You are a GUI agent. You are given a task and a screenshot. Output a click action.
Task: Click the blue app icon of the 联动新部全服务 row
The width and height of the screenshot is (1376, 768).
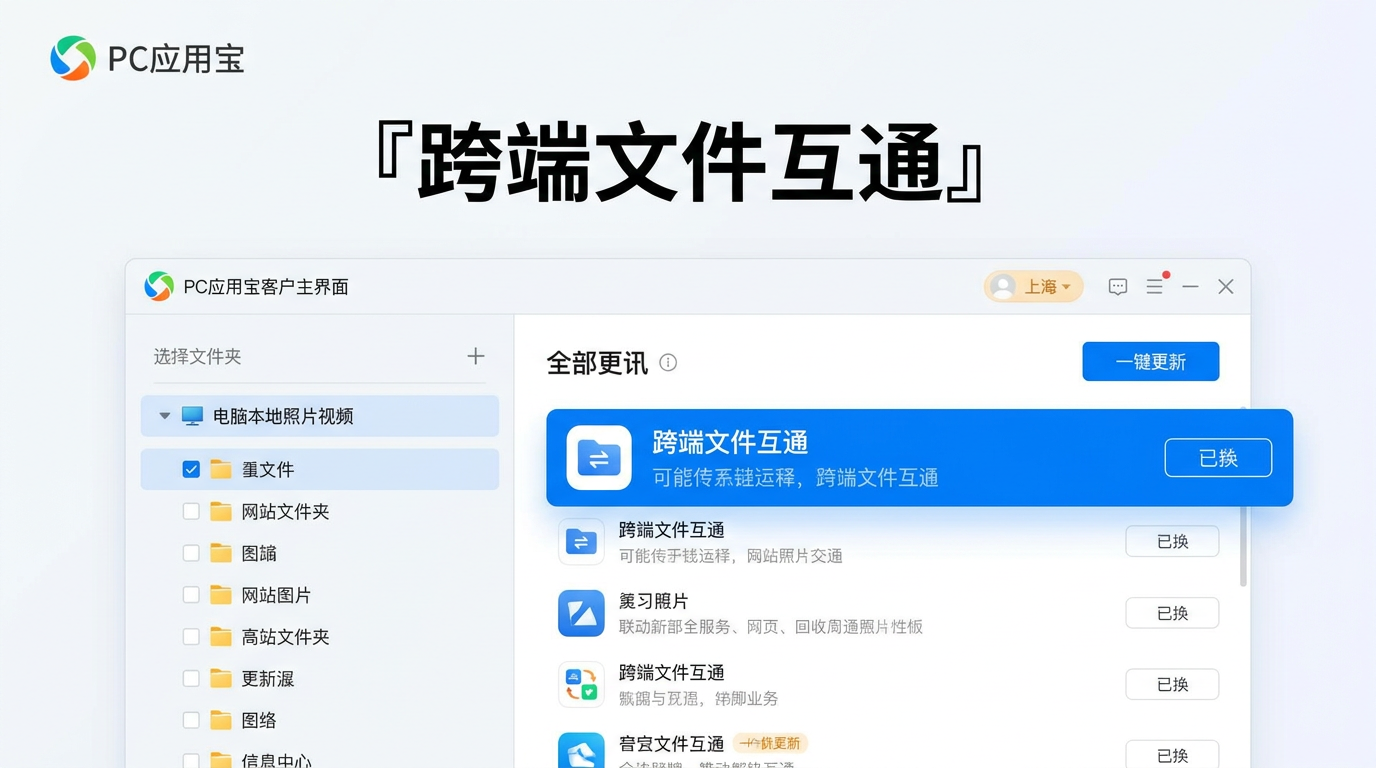581,613
